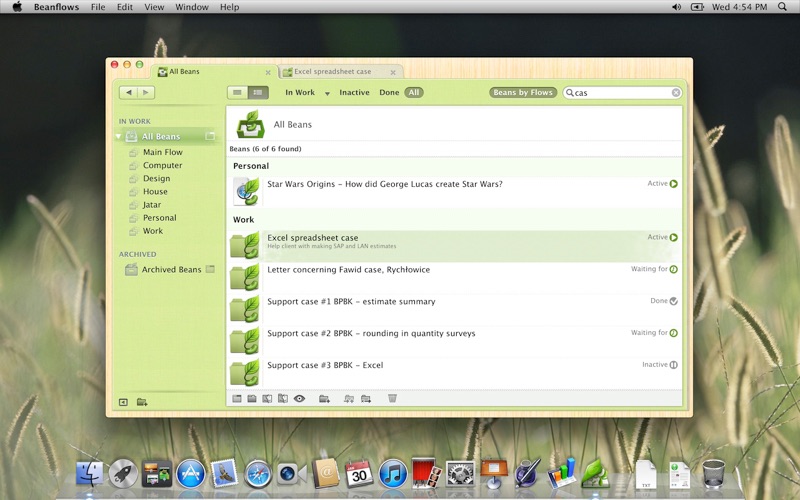Click the All Beans inbox icon in header
The height and width of the screenshot is (500, 800).
pos(251,124)
